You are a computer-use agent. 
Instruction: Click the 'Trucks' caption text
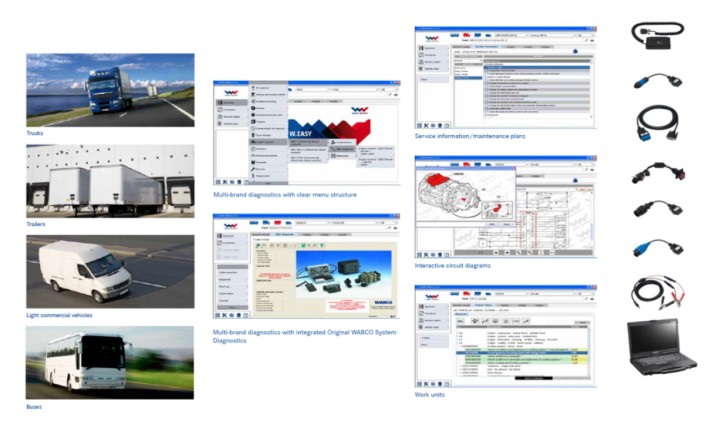(36, 133)
